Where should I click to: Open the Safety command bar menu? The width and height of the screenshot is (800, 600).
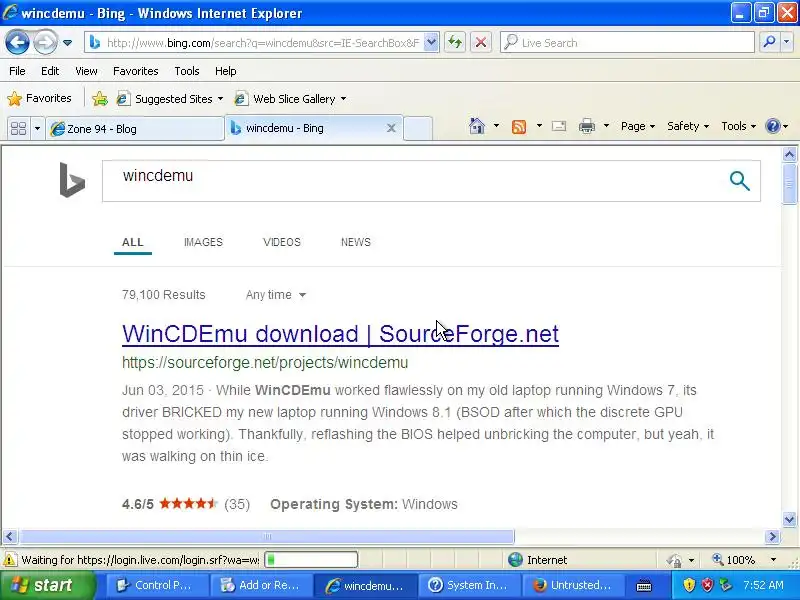[x=688, y=126]
